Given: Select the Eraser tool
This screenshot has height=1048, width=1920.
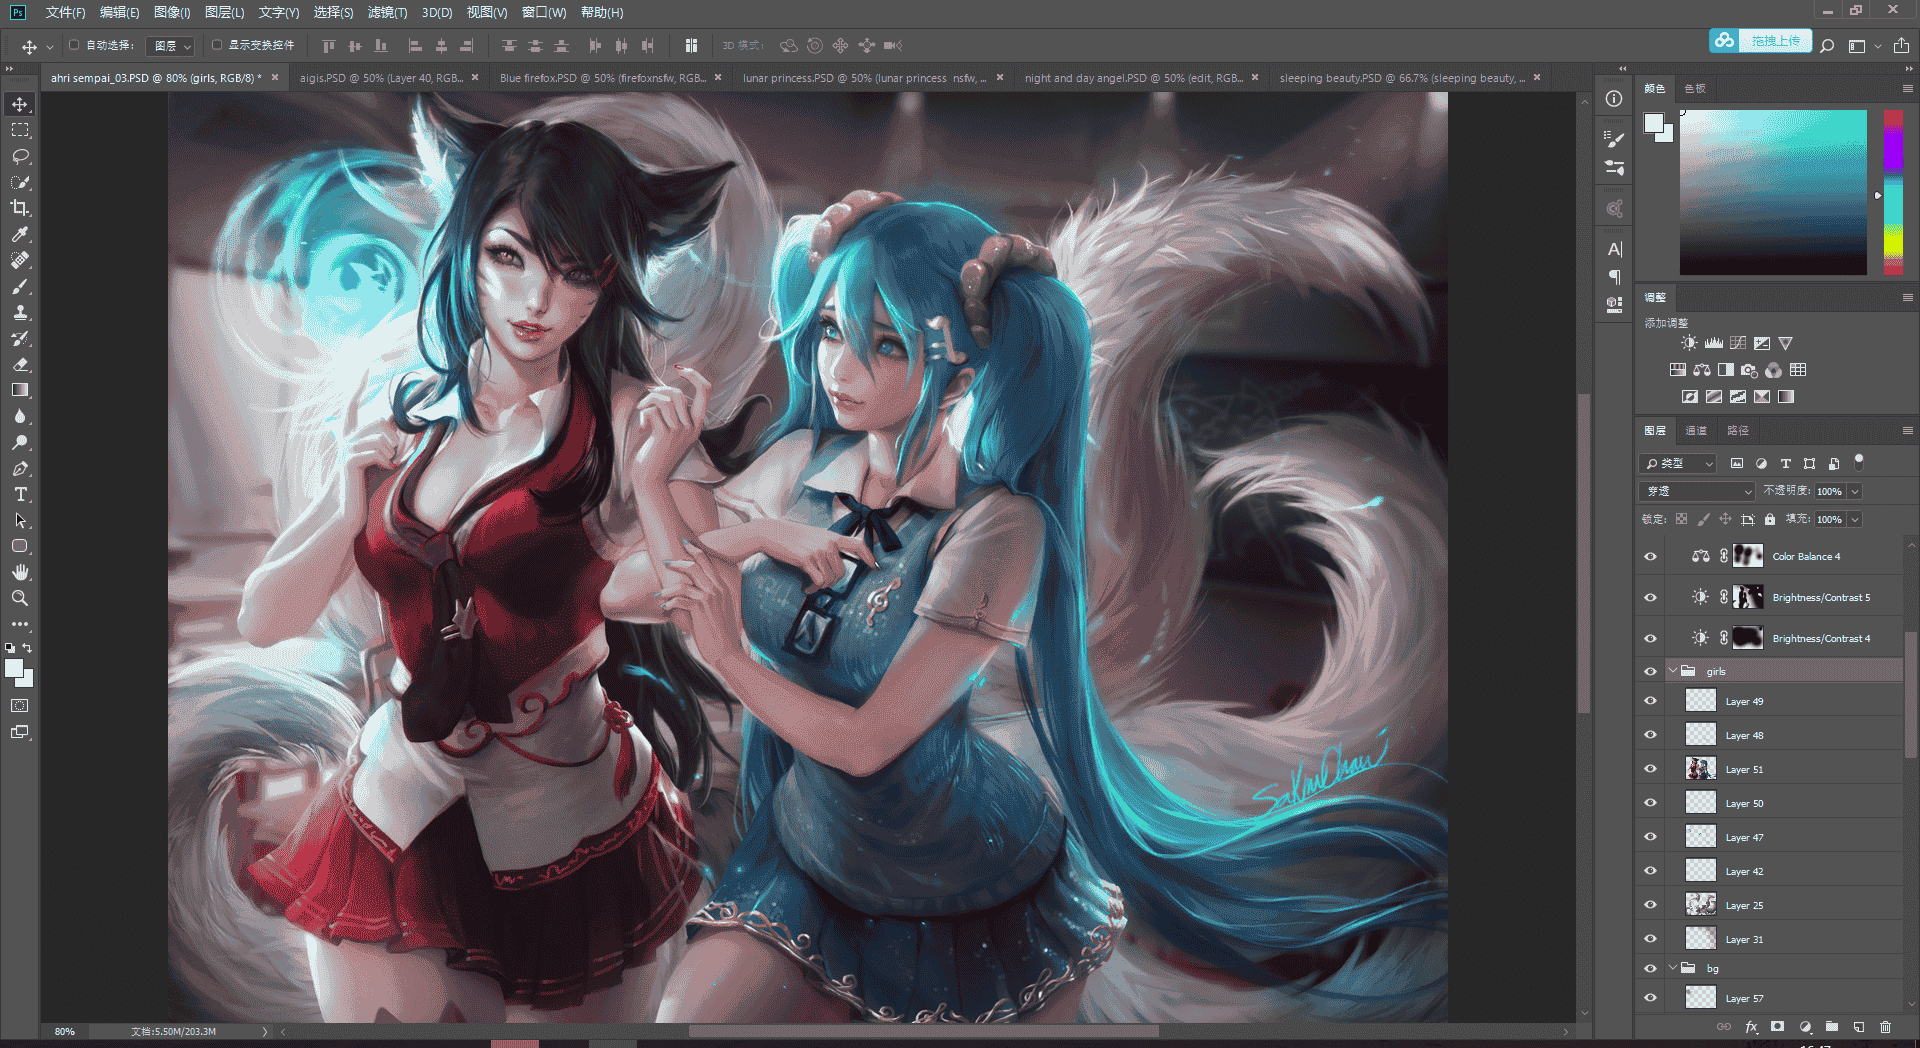Looking at the screenshot, I should (x=20, y=364).
